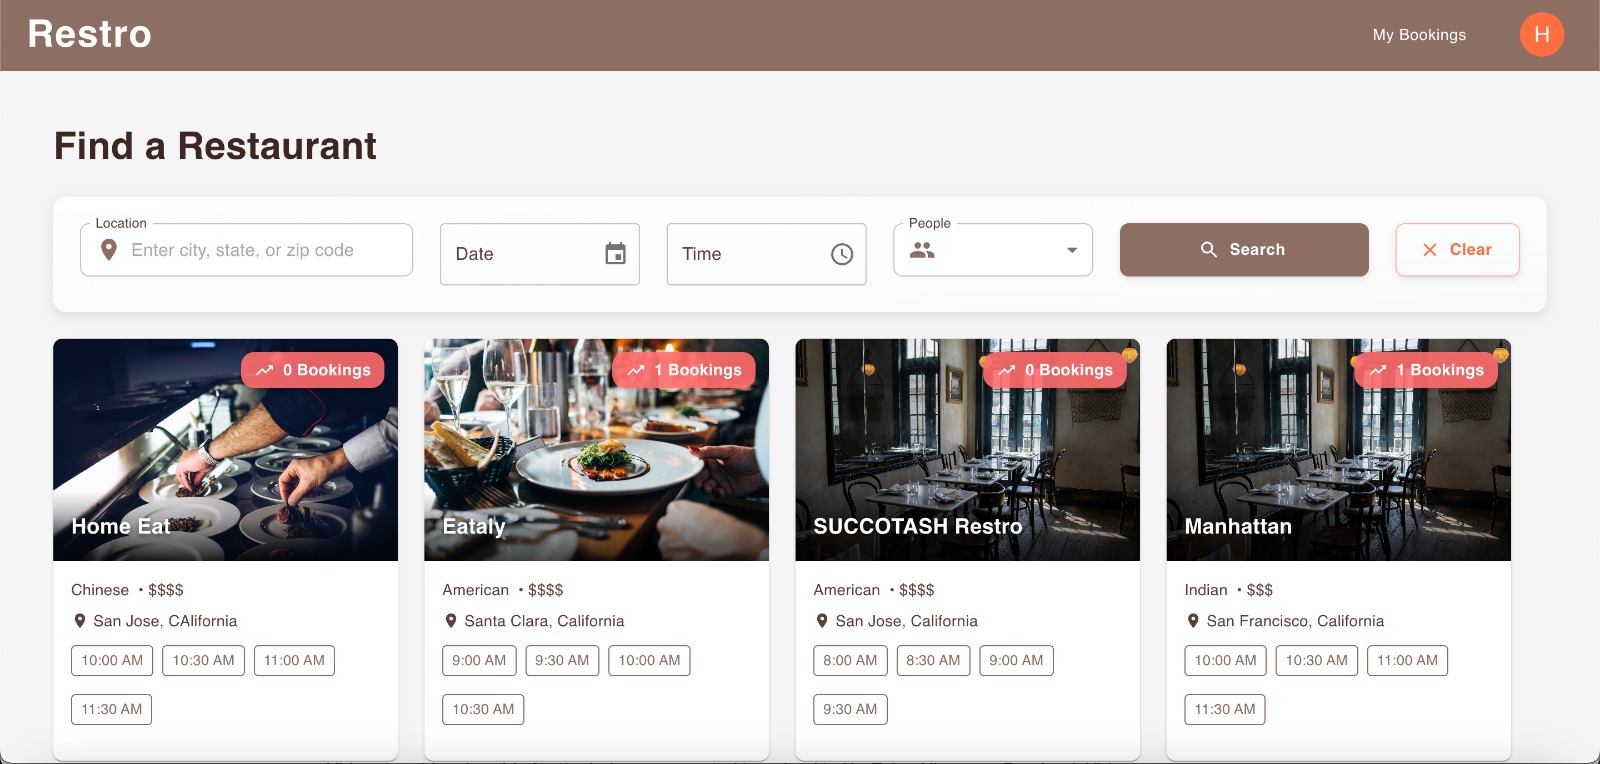Viewport: 1600px width, 764px height.
Task: Click the Search button
Action: (1244, 250)
